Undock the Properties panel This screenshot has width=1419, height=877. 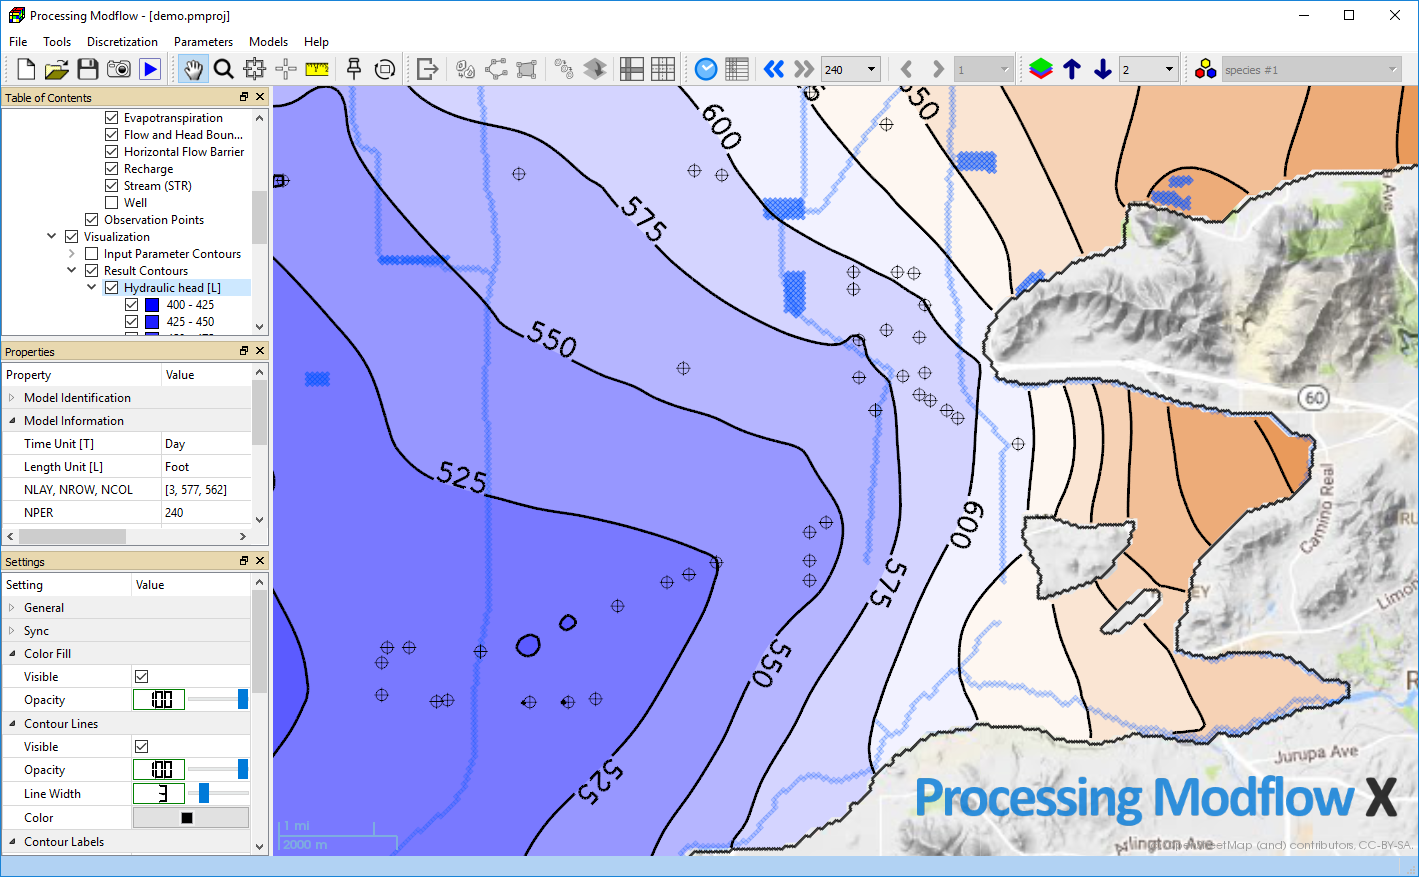coord(244,351)
